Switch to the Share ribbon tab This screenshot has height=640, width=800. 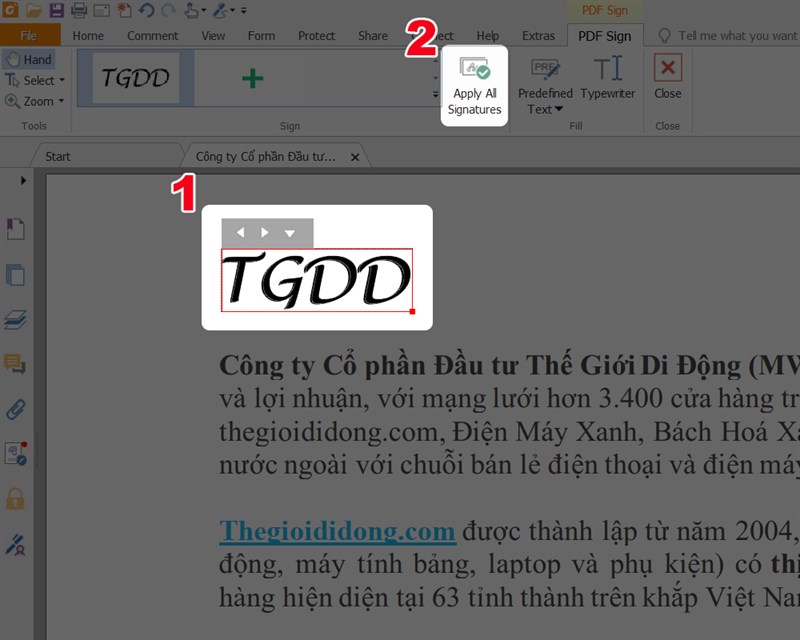tap(372, 36)
